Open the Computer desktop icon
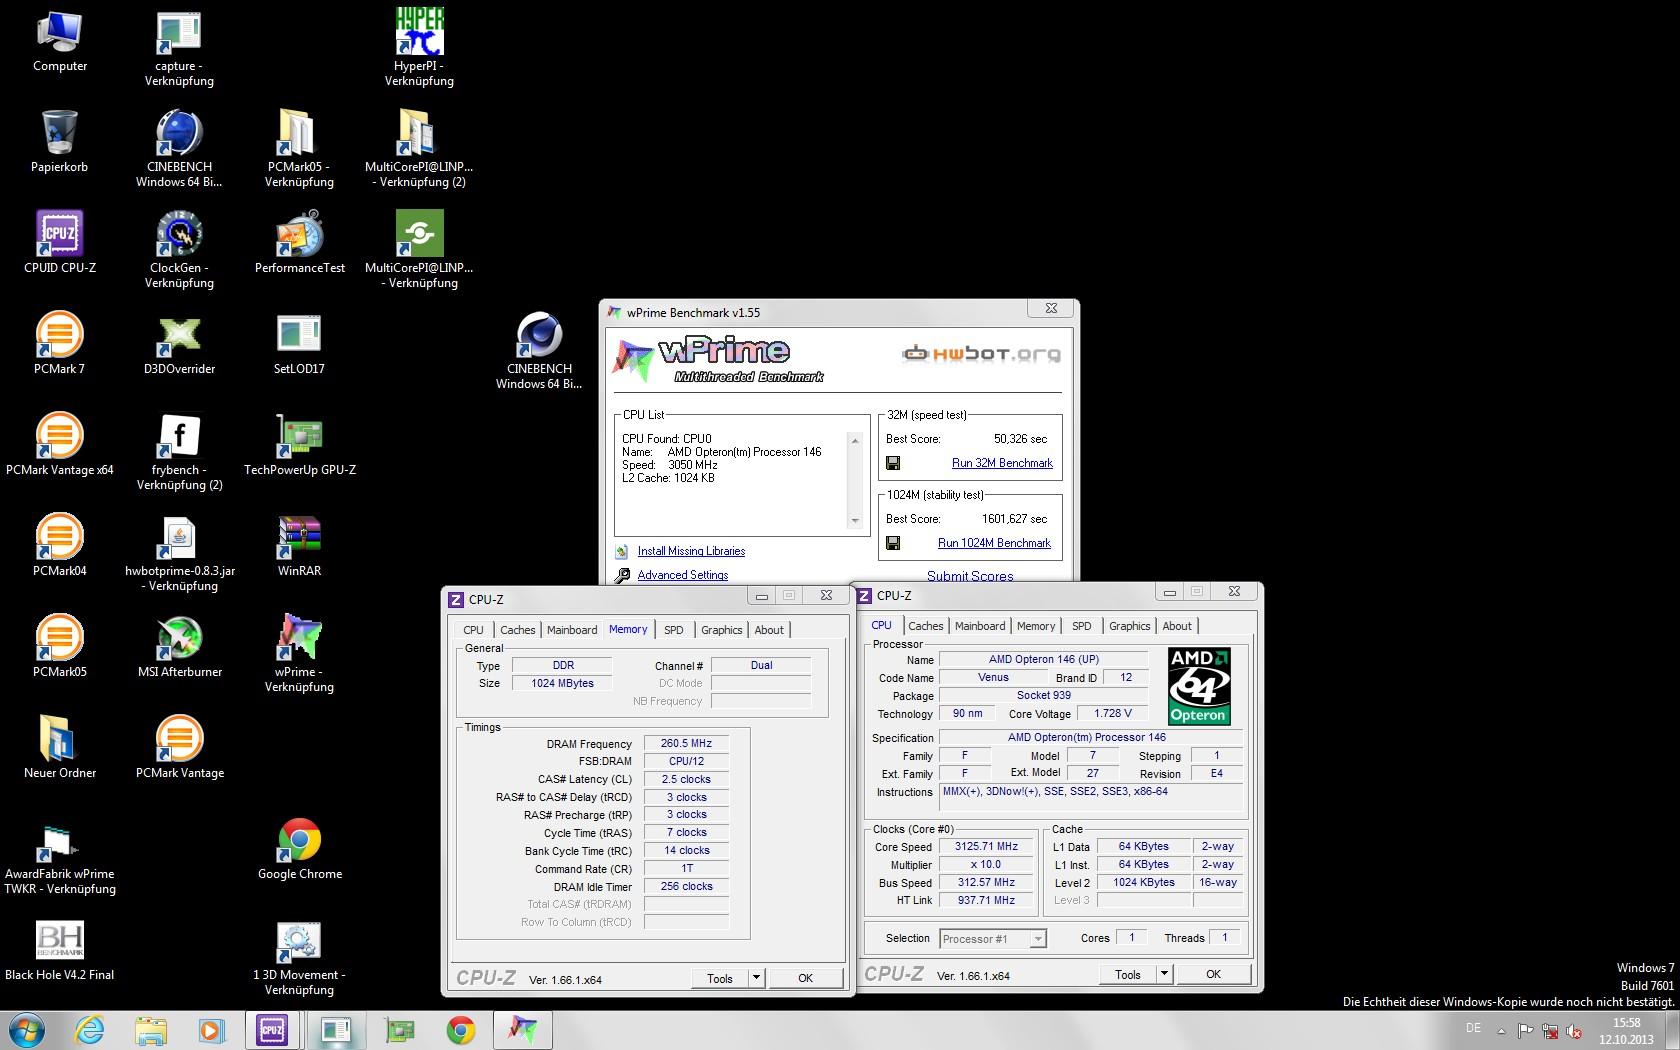 tap(60, 40)
